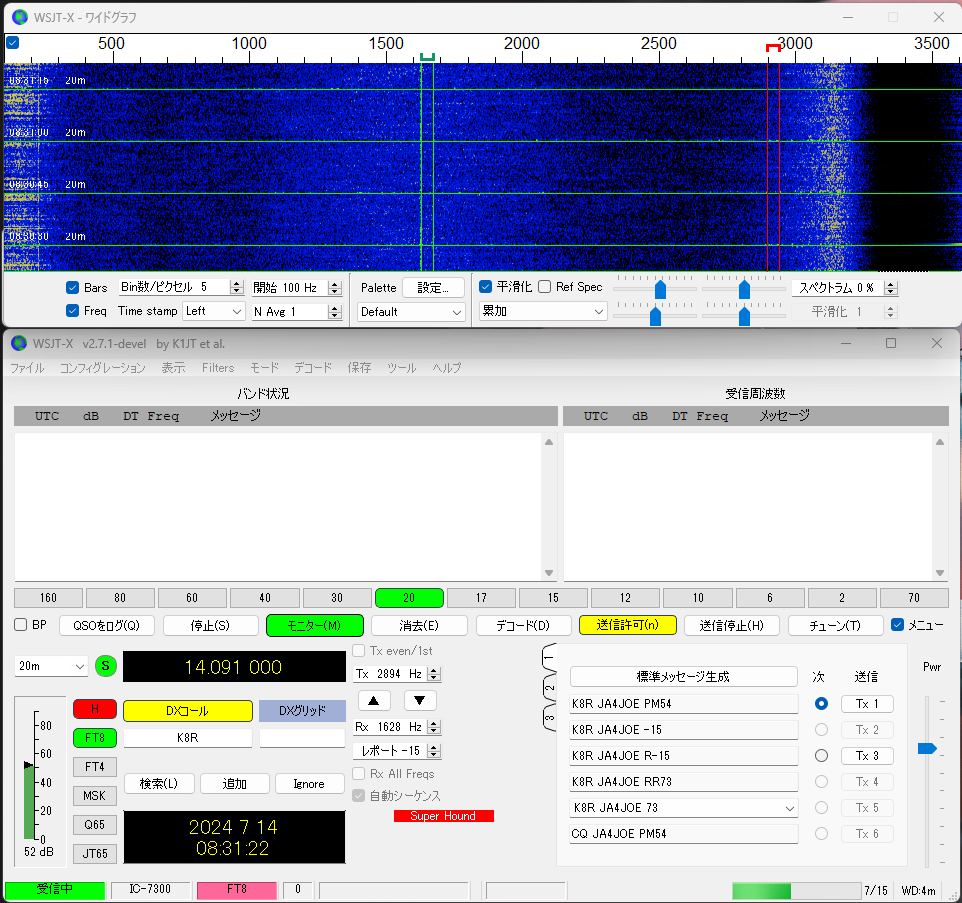Screen dimensions: 962x903
Task: Adjust the upper-left Wide Graph gain slider
Action: (660, 289)
